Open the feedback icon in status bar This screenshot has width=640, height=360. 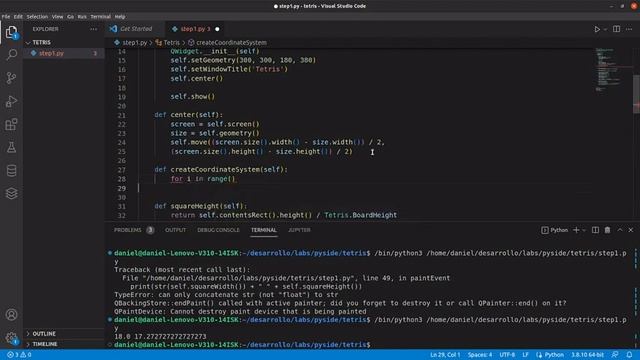pos(615,355)
